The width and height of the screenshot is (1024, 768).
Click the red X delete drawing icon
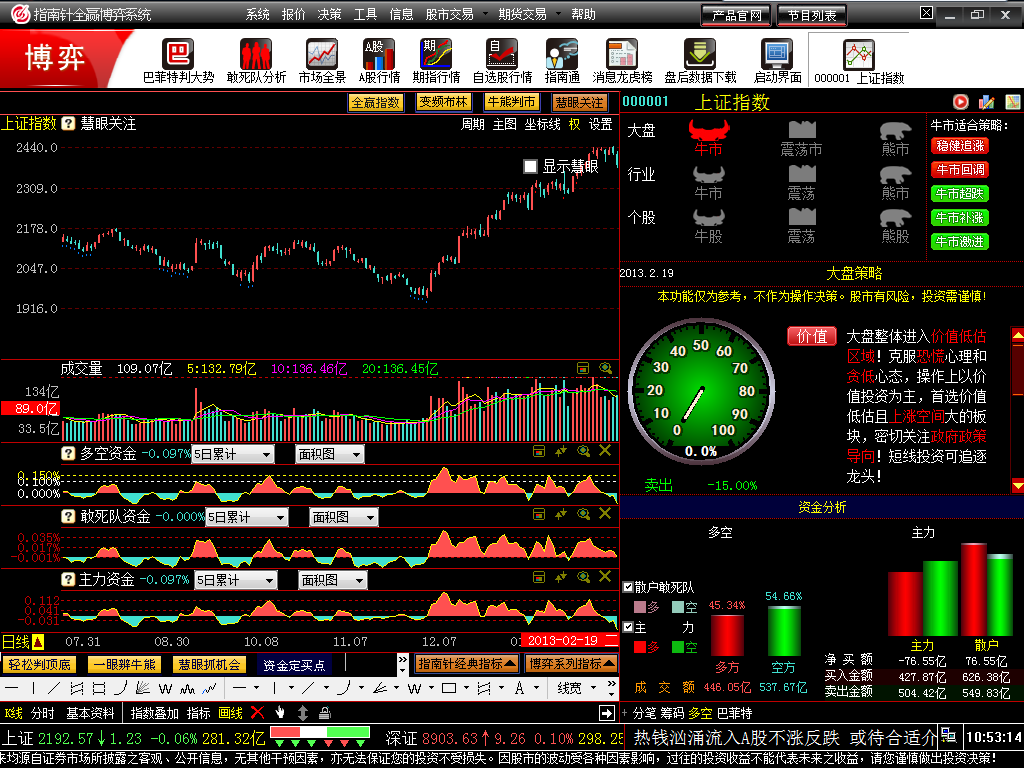257,712
